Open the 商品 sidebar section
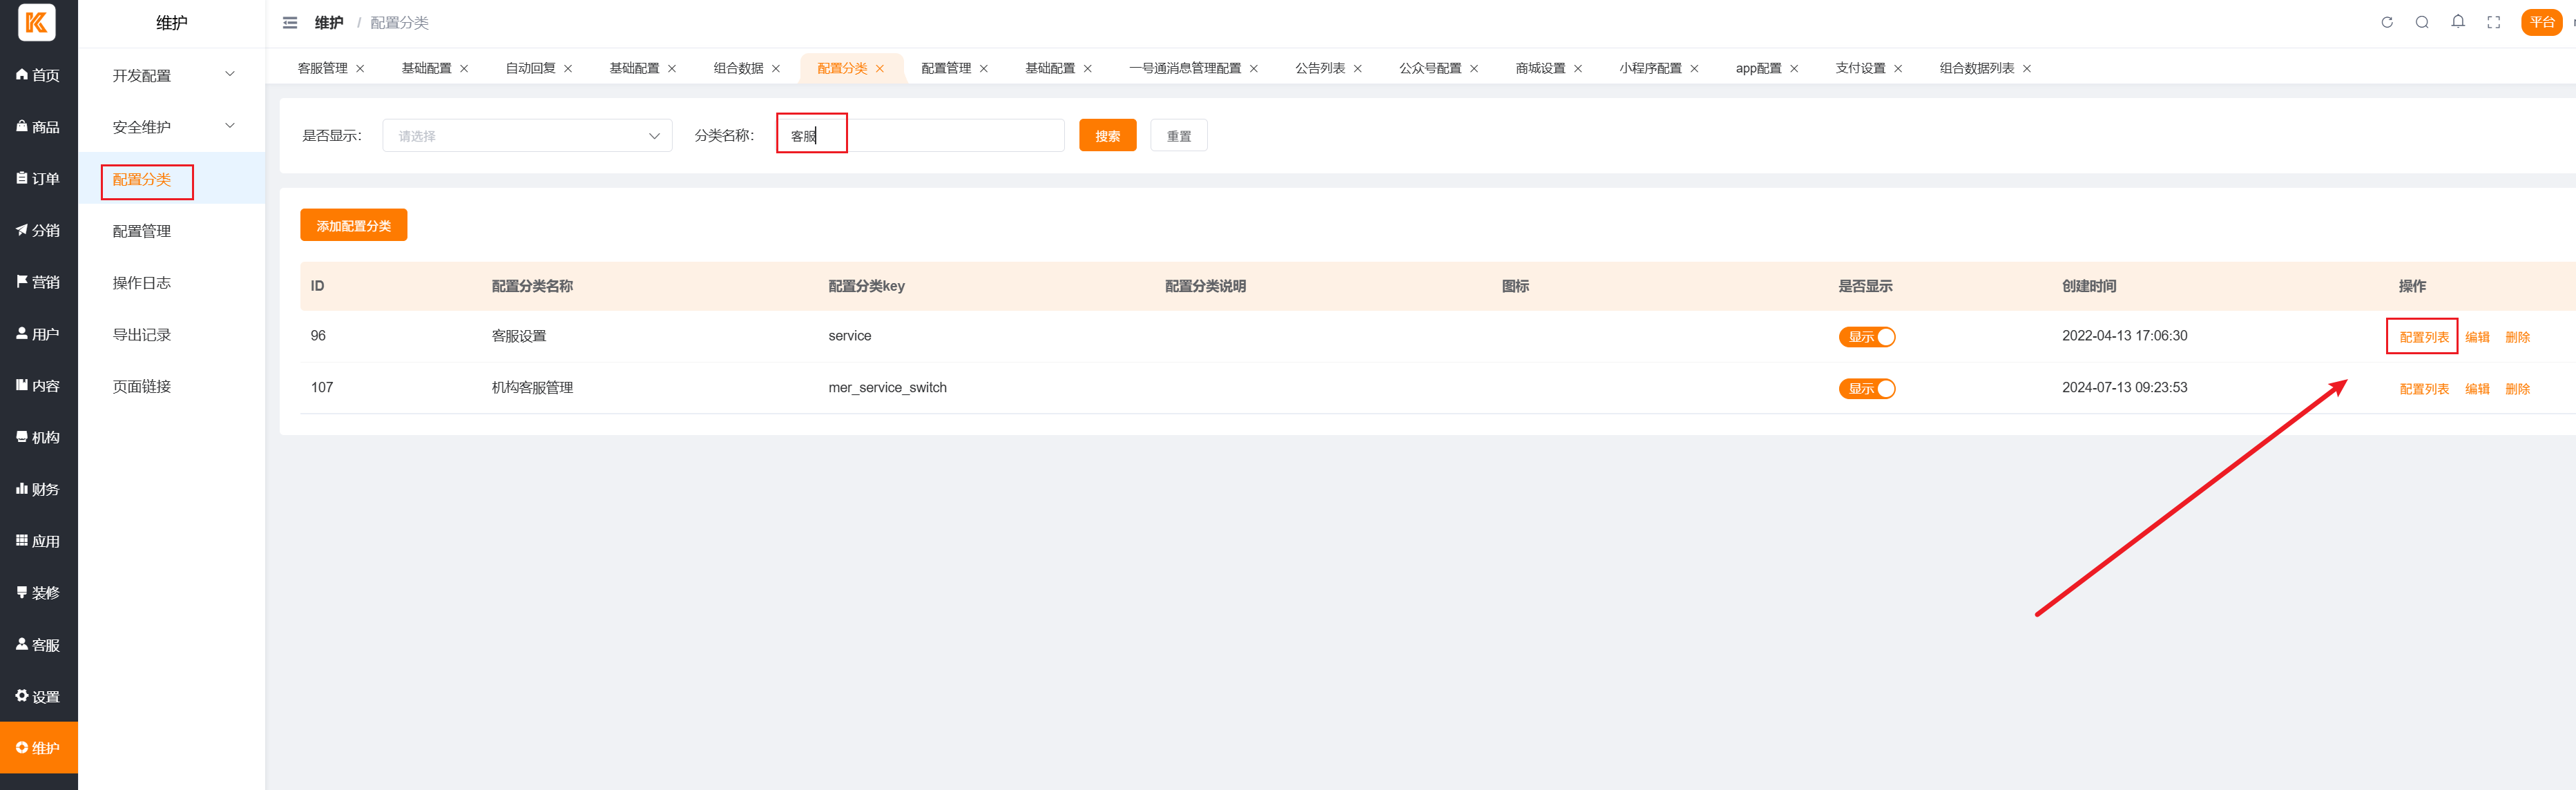2576x790 pixels. point(38,127)
